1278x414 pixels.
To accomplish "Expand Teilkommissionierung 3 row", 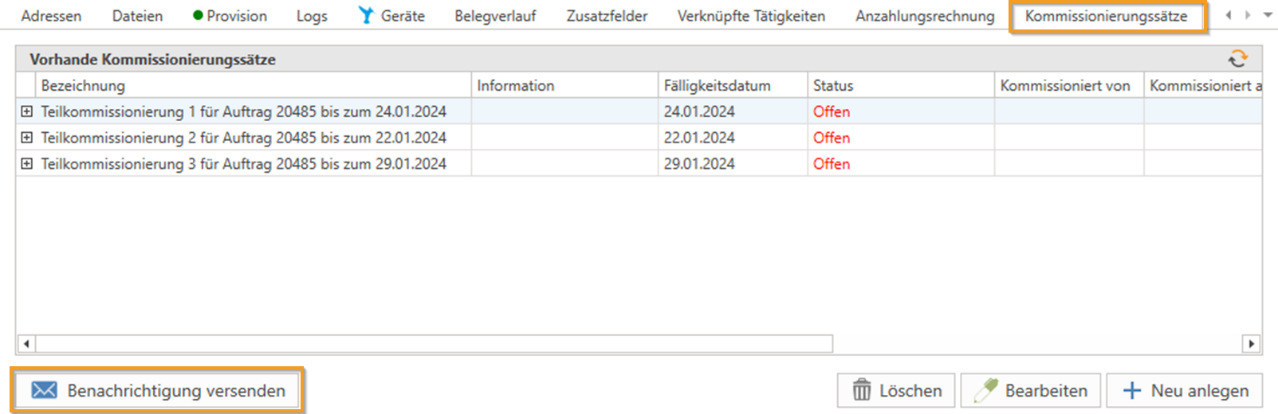I will (x=27, y=164).
